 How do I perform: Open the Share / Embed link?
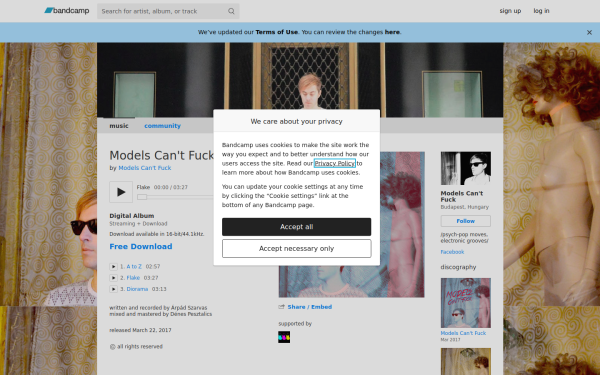click(x=310, y=307)
